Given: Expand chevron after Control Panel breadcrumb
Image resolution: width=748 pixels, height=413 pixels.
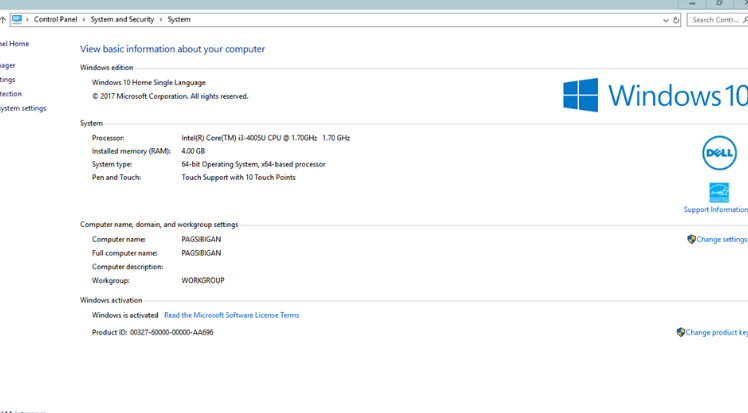Looking at the screenshot, I should (84, 20).
